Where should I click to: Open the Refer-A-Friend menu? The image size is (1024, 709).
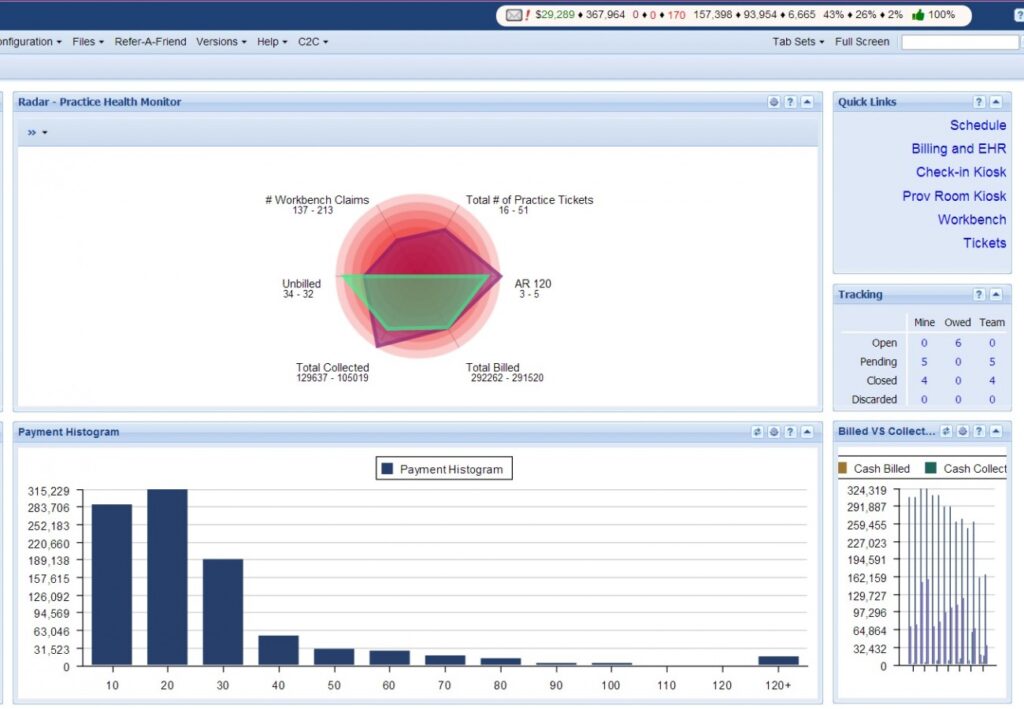coord(149,42)
